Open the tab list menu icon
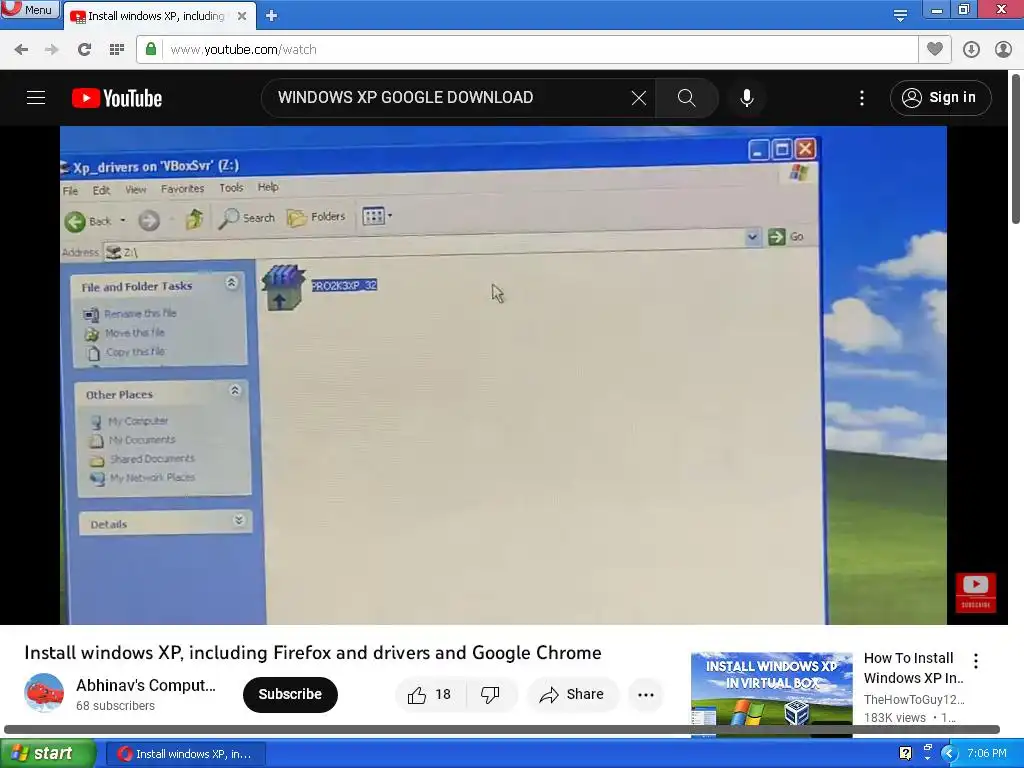Viewport: 1024px width, 768px height. [900, 16]
